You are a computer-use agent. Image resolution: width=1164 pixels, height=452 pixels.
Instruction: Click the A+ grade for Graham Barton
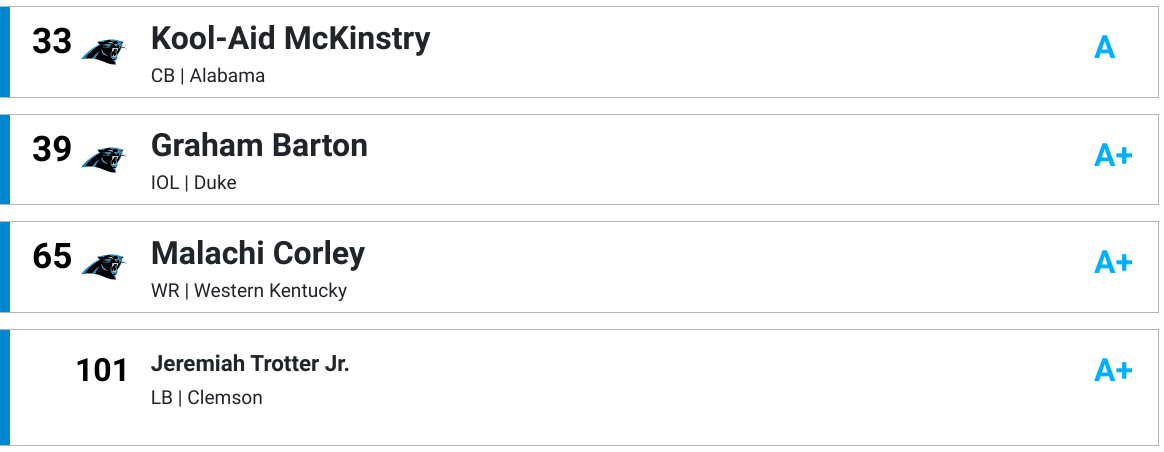point(1113,156)
